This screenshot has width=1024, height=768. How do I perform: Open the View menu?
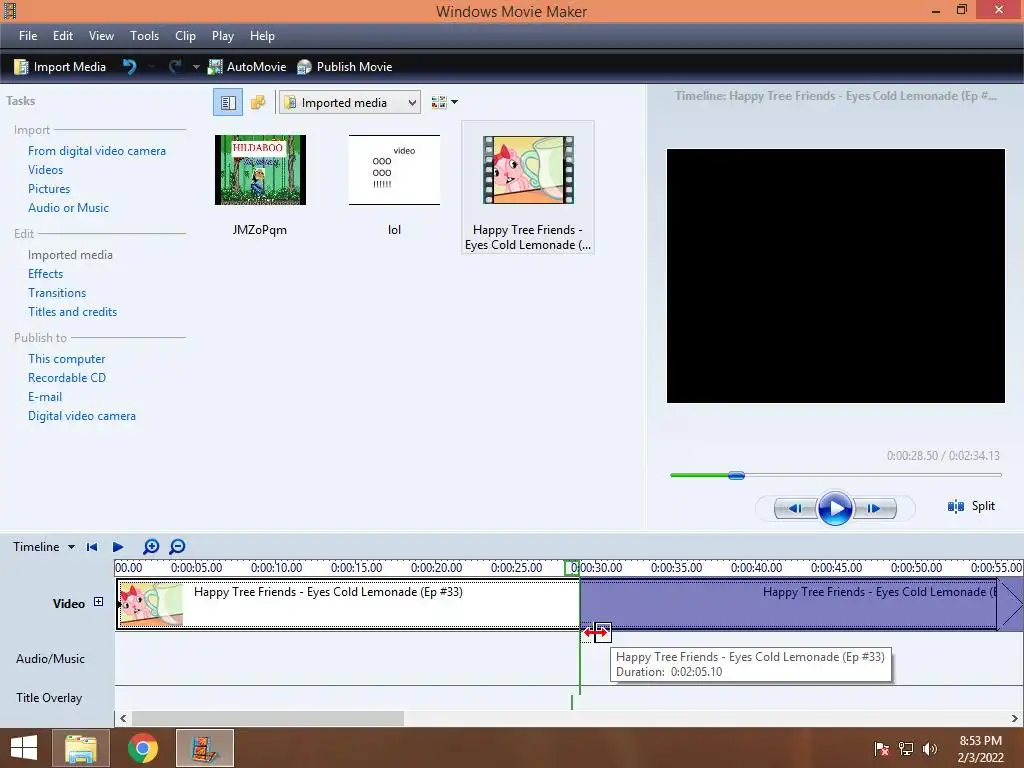(x=101, y=36)
